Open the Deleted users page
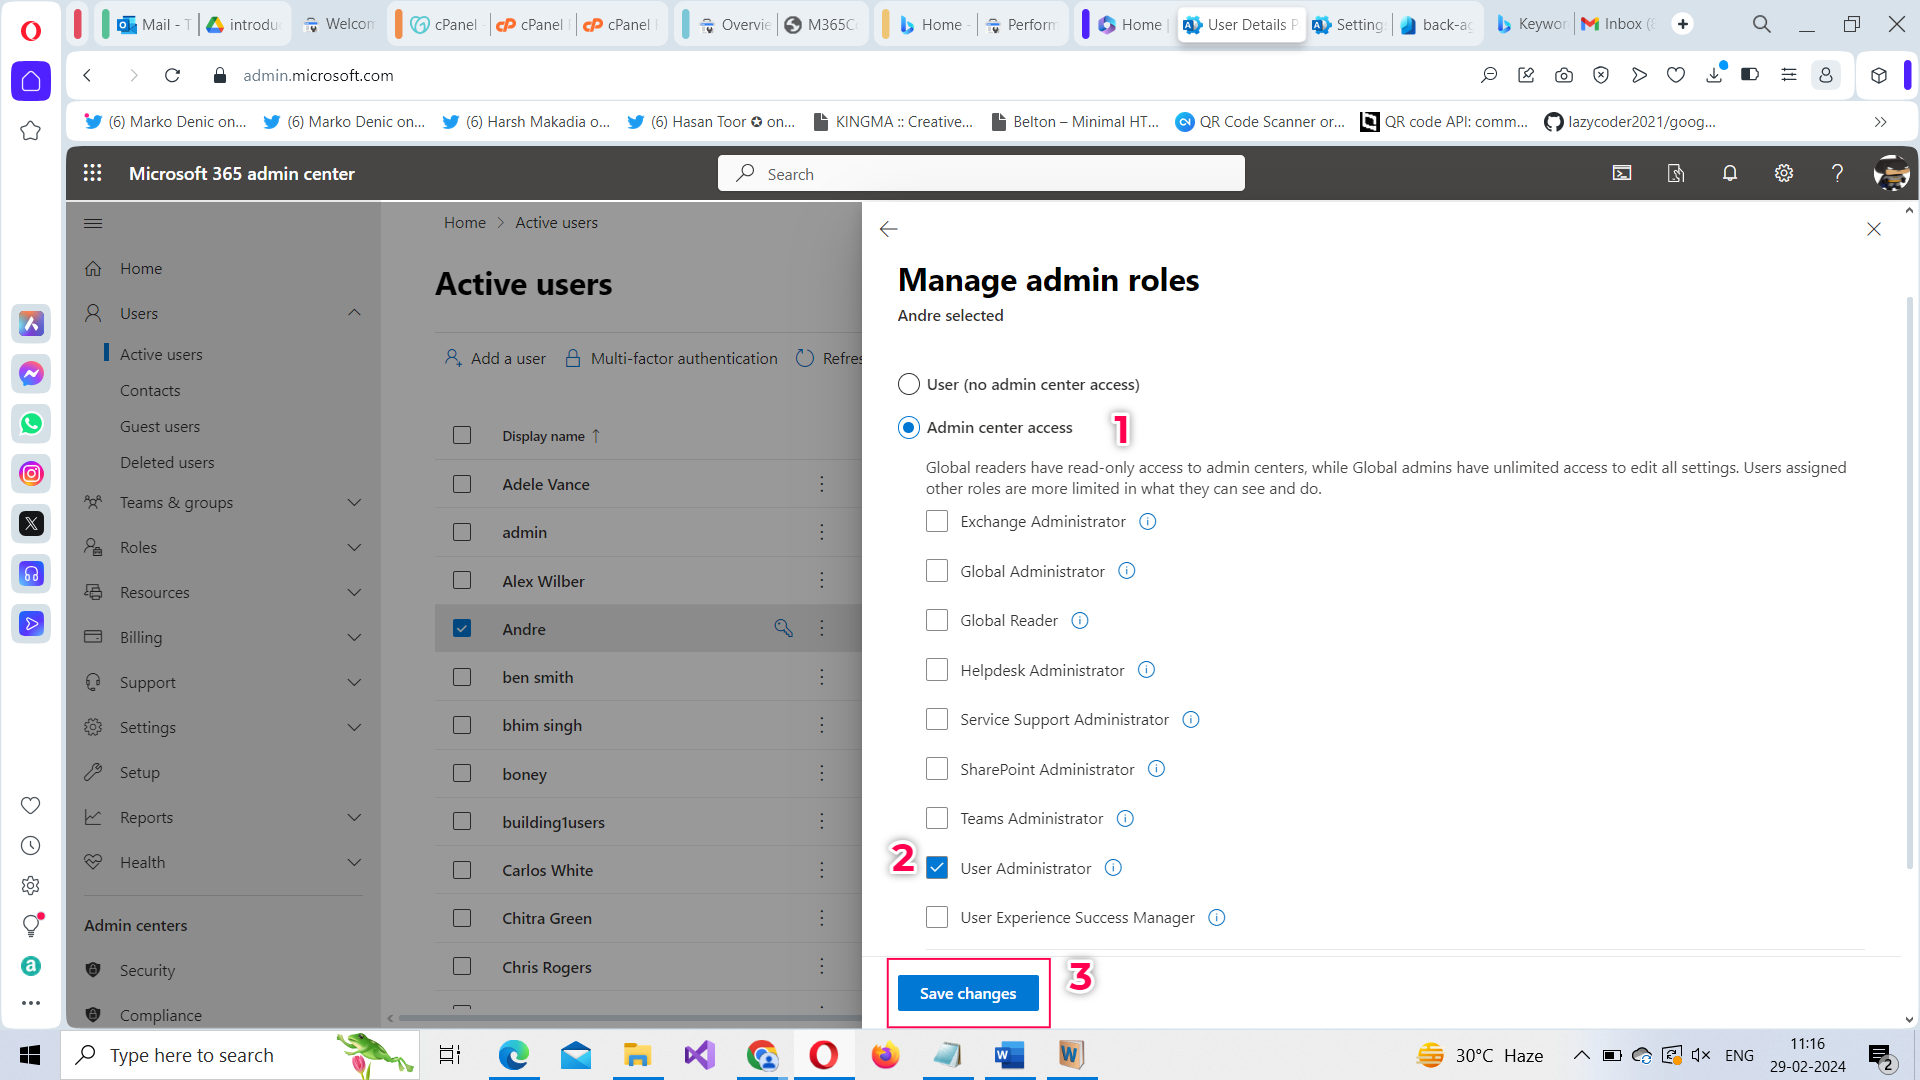The width and height of the screenshot is (1920, 1080). point(167,462)
